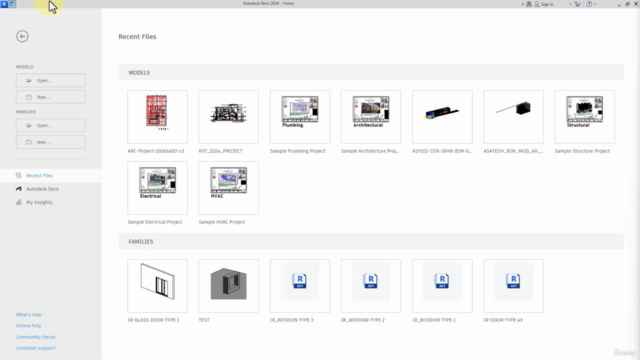Click the IR_WINDOW TYPE 3 file name

point(292,320)
